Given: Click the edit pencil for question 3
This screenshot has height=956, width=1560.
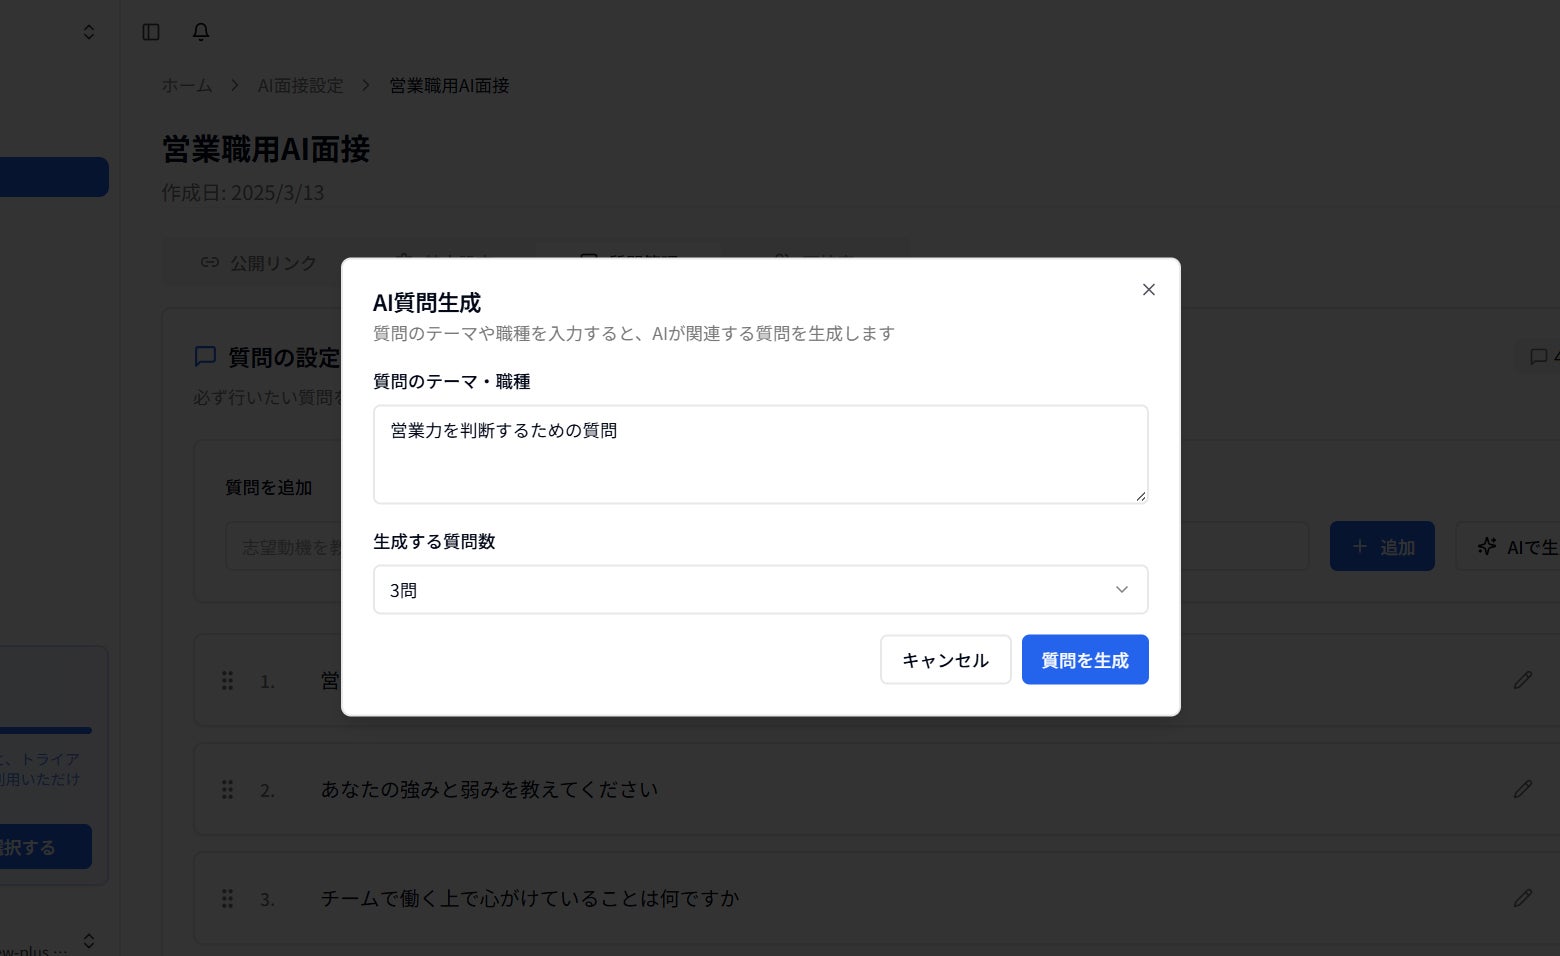Looking at the screenshot, I should [x=1522, y=898].
